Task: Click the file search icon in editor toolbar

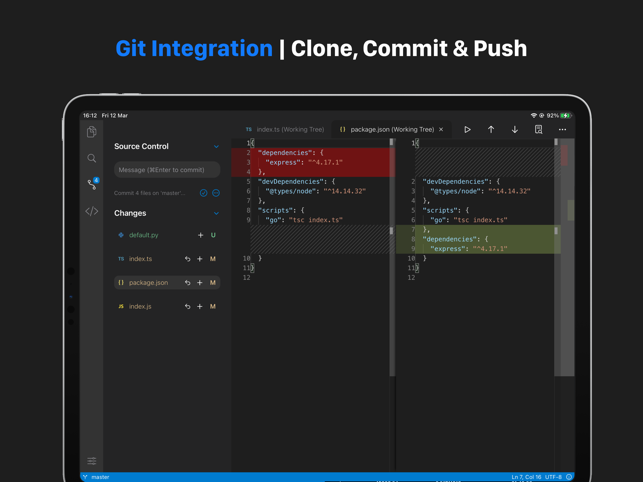Action: 539,129
